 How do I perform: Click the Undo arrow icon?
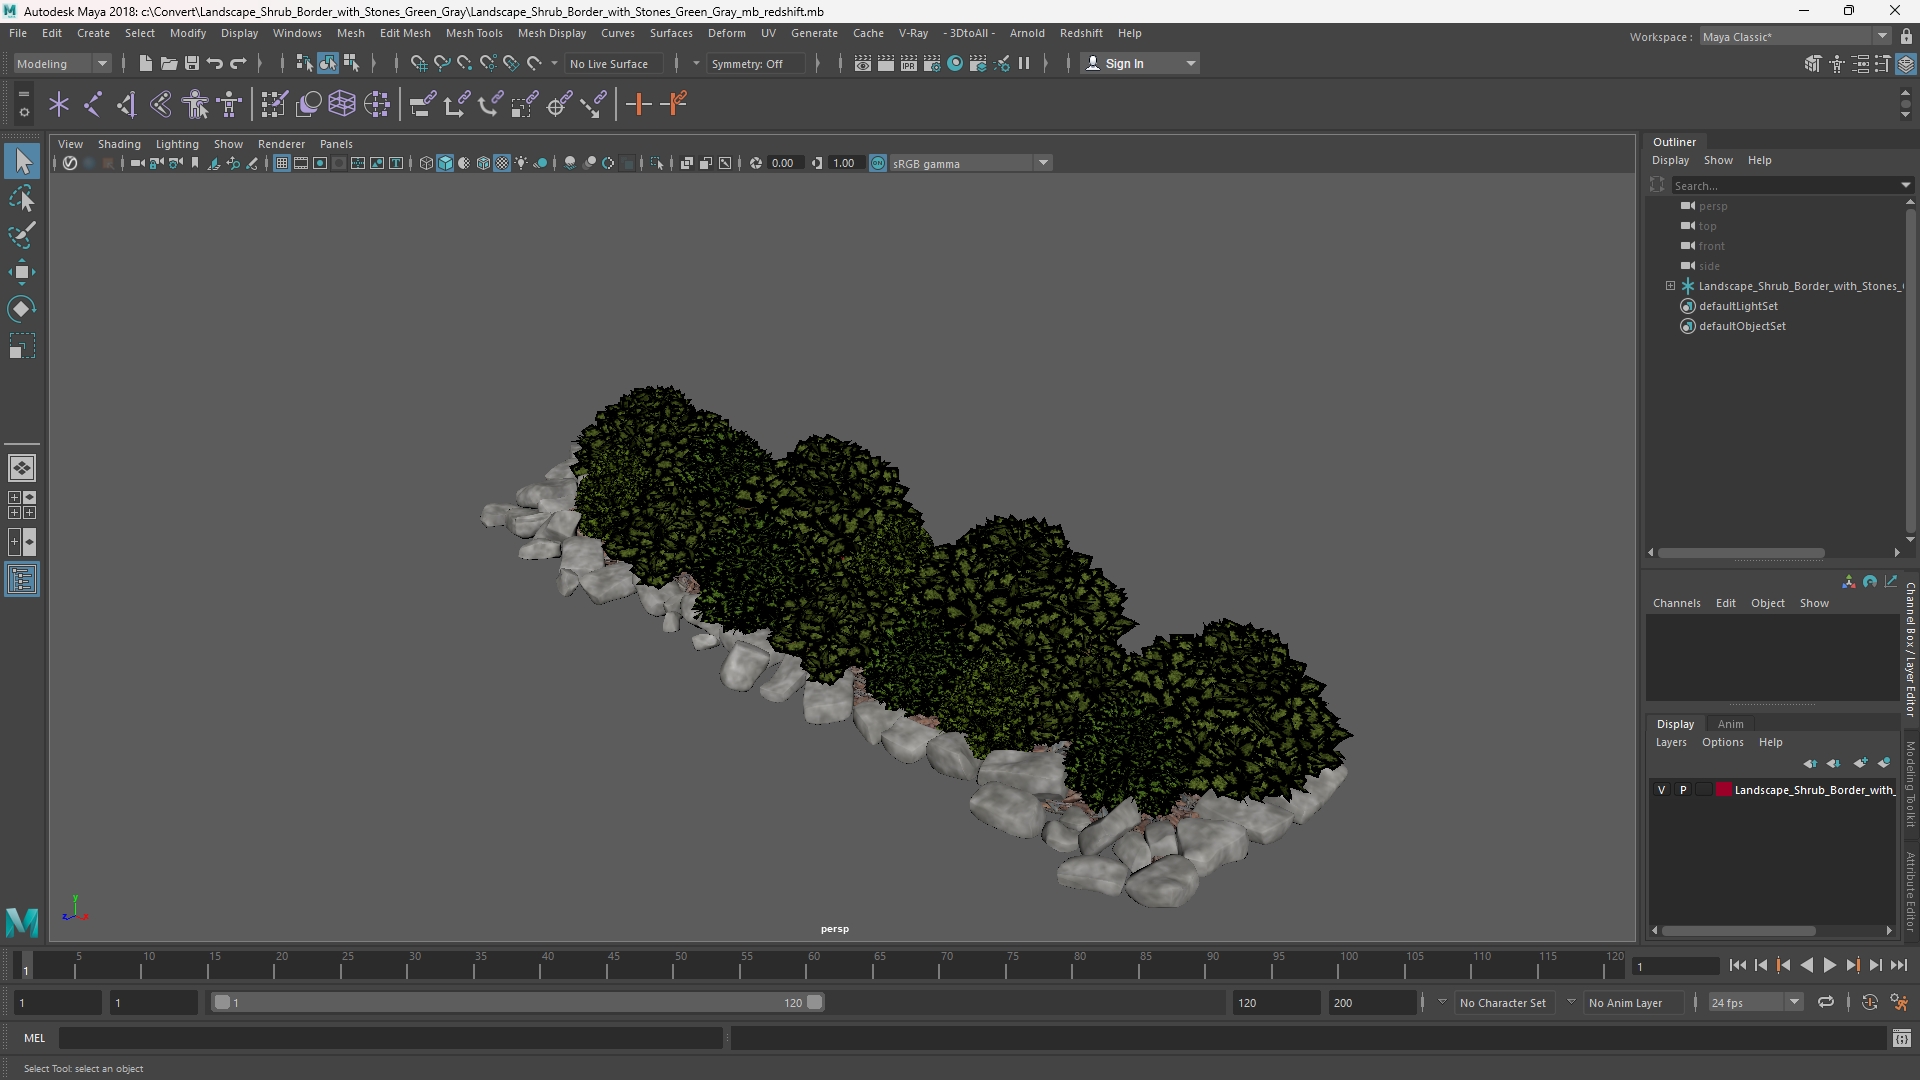click(x=214, y=63)
